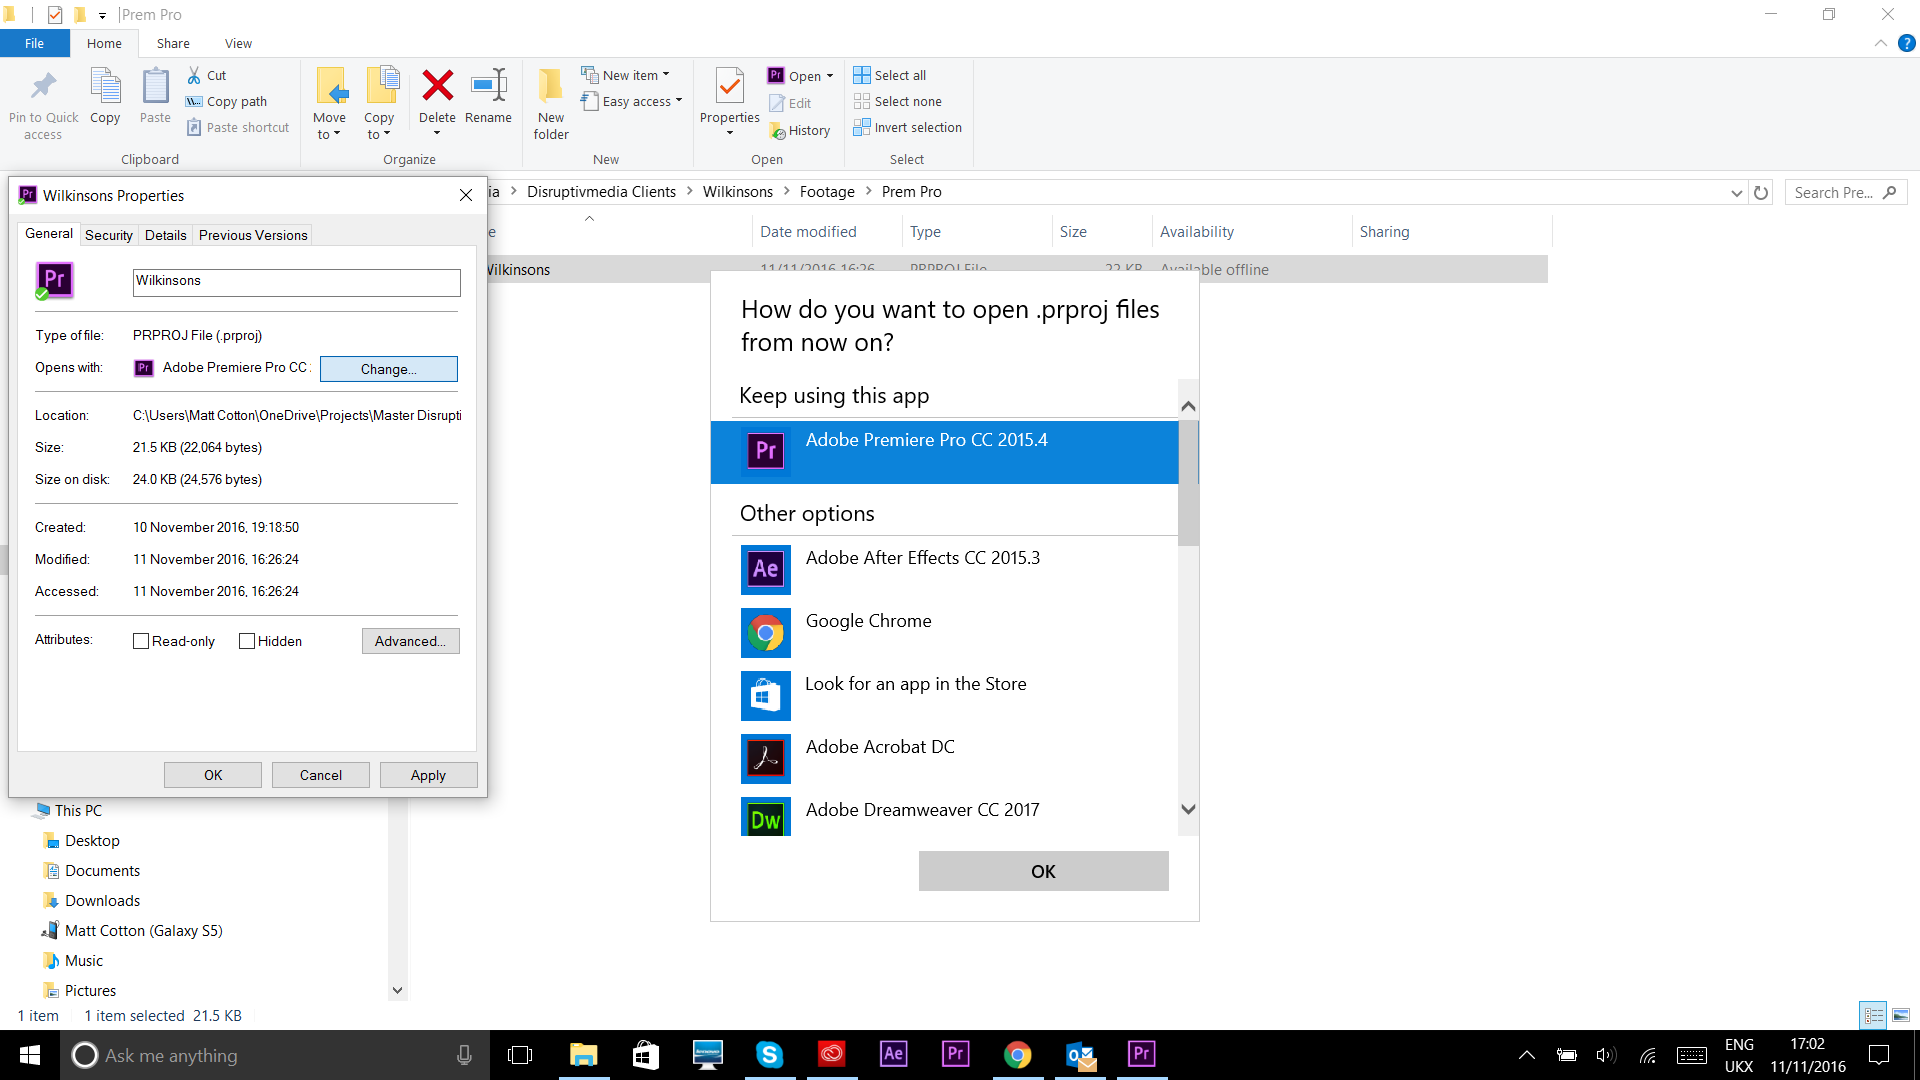The height and width of the screenshot is (1080, 1920).
Task: Click Apply in Properties dialog
Action: pyautogui.click(x=429, y=775)
